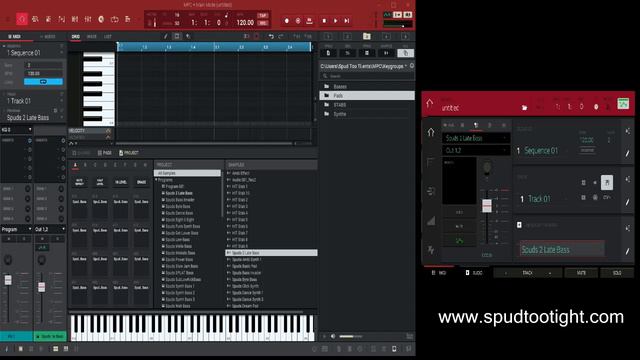
Task: Click the pencil edit icon beside Track 01
Action: pyautogui.click(x=627, y=202)
